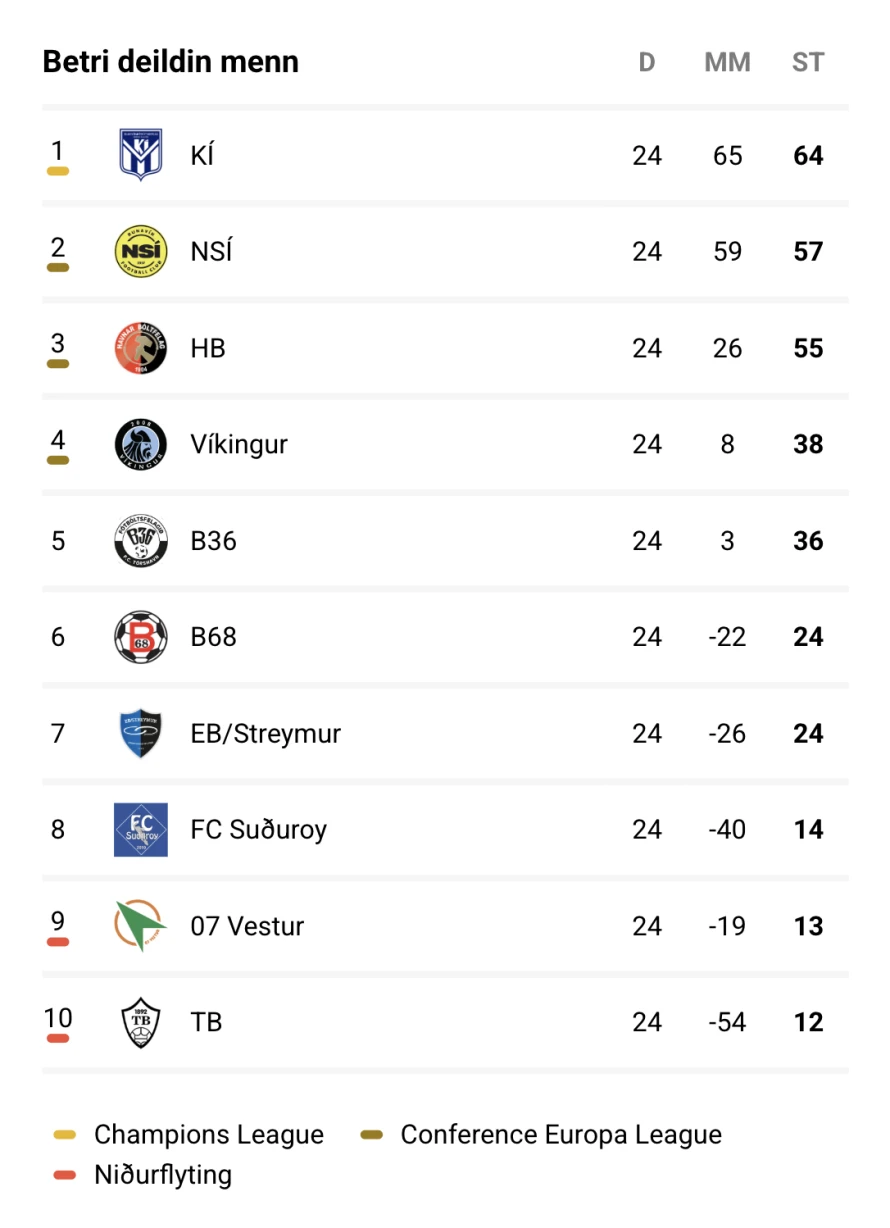The image size is (890, 1228).
Task: Select the yellow Champions League legend marker
Action: 64,1135
